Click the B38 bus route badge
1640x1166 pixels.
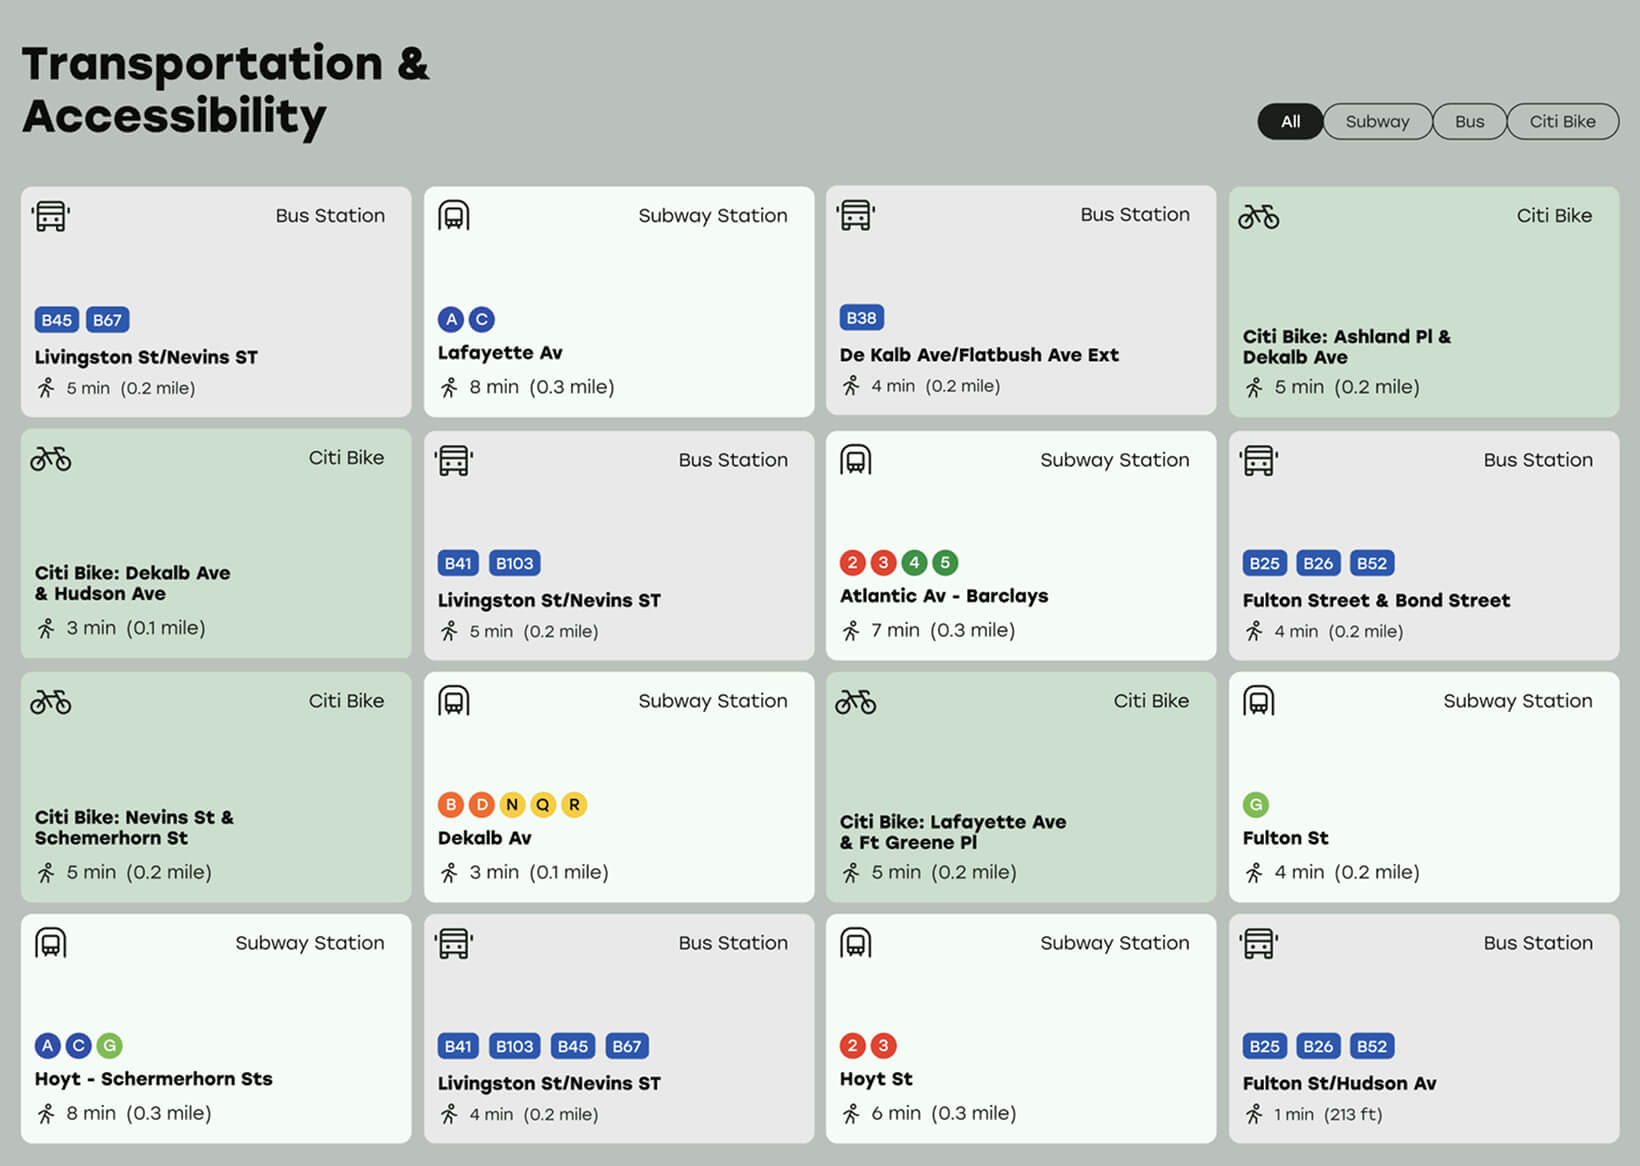(x=861, y=318)
